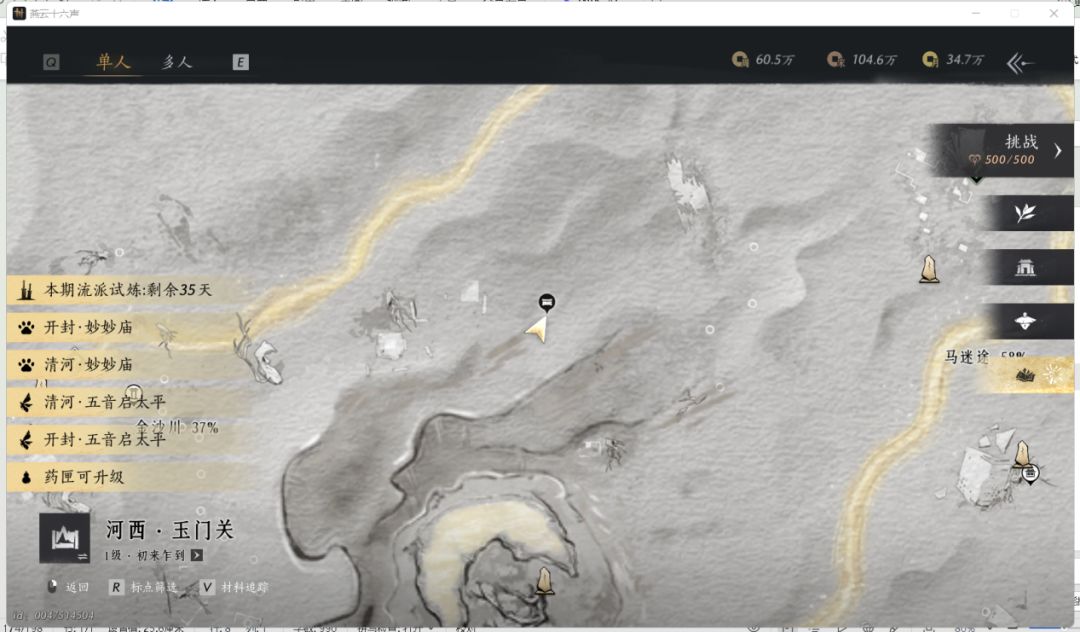Image resolution: width=1080 pixels, height=632 pixels.
Task: Expand the 1级·初来乍到 arrow
Action: (x=197, y=555)
